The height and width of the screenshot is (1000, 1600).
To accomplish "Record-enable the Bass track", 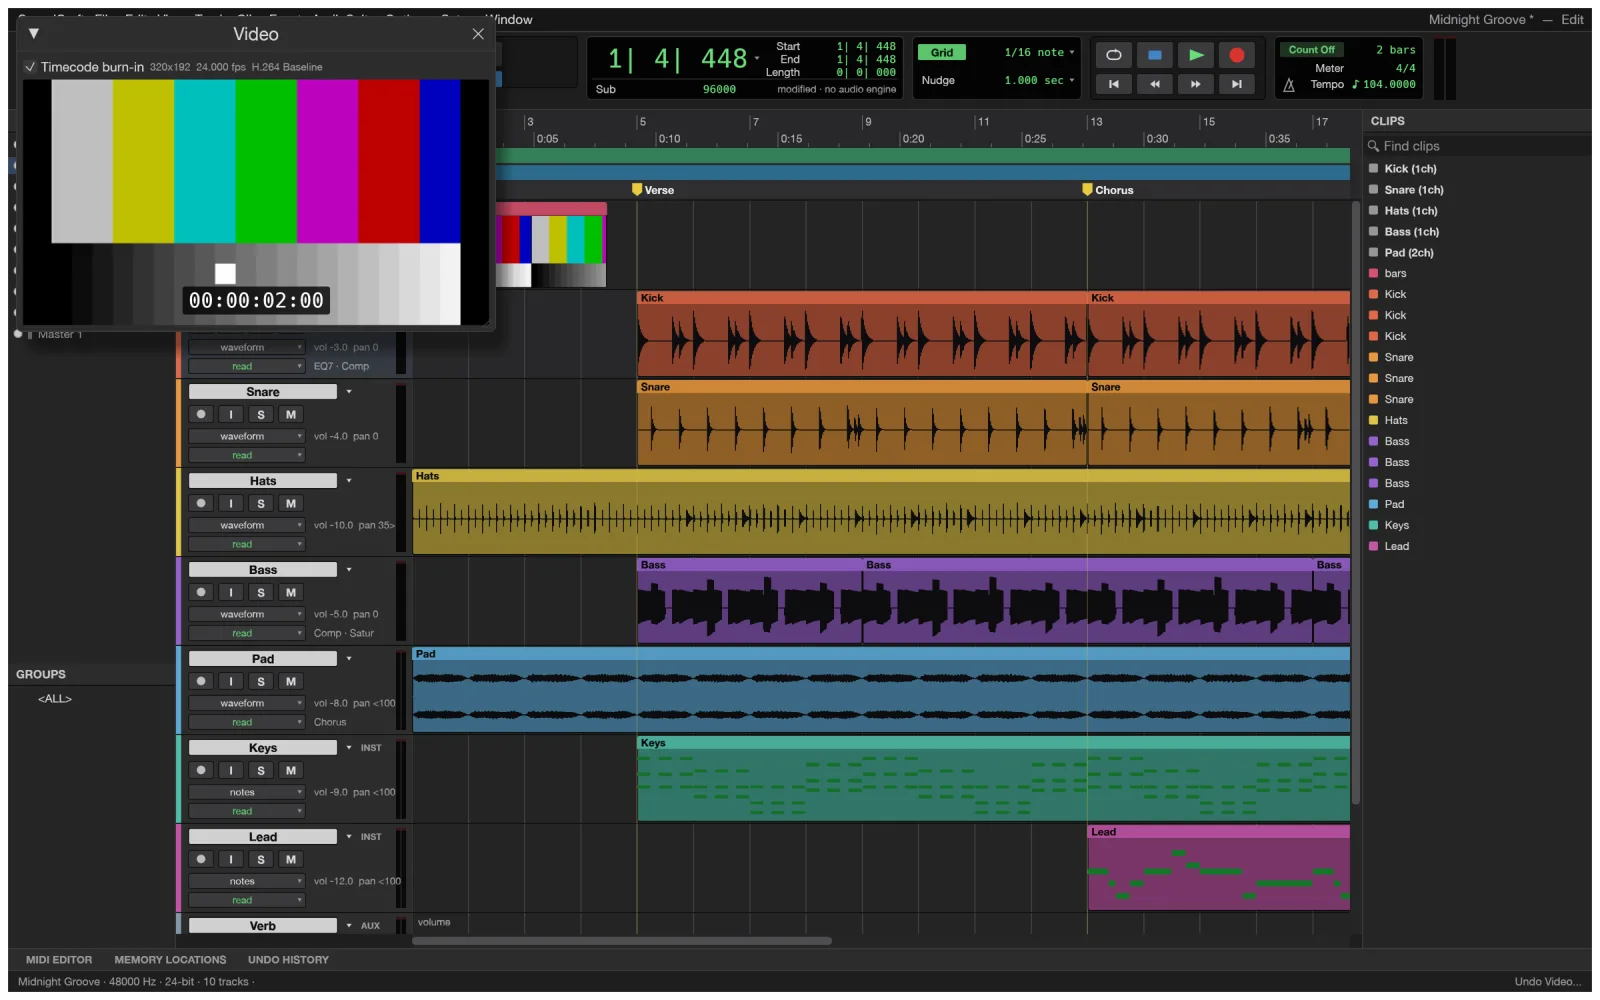I will [x=201, y=592].
